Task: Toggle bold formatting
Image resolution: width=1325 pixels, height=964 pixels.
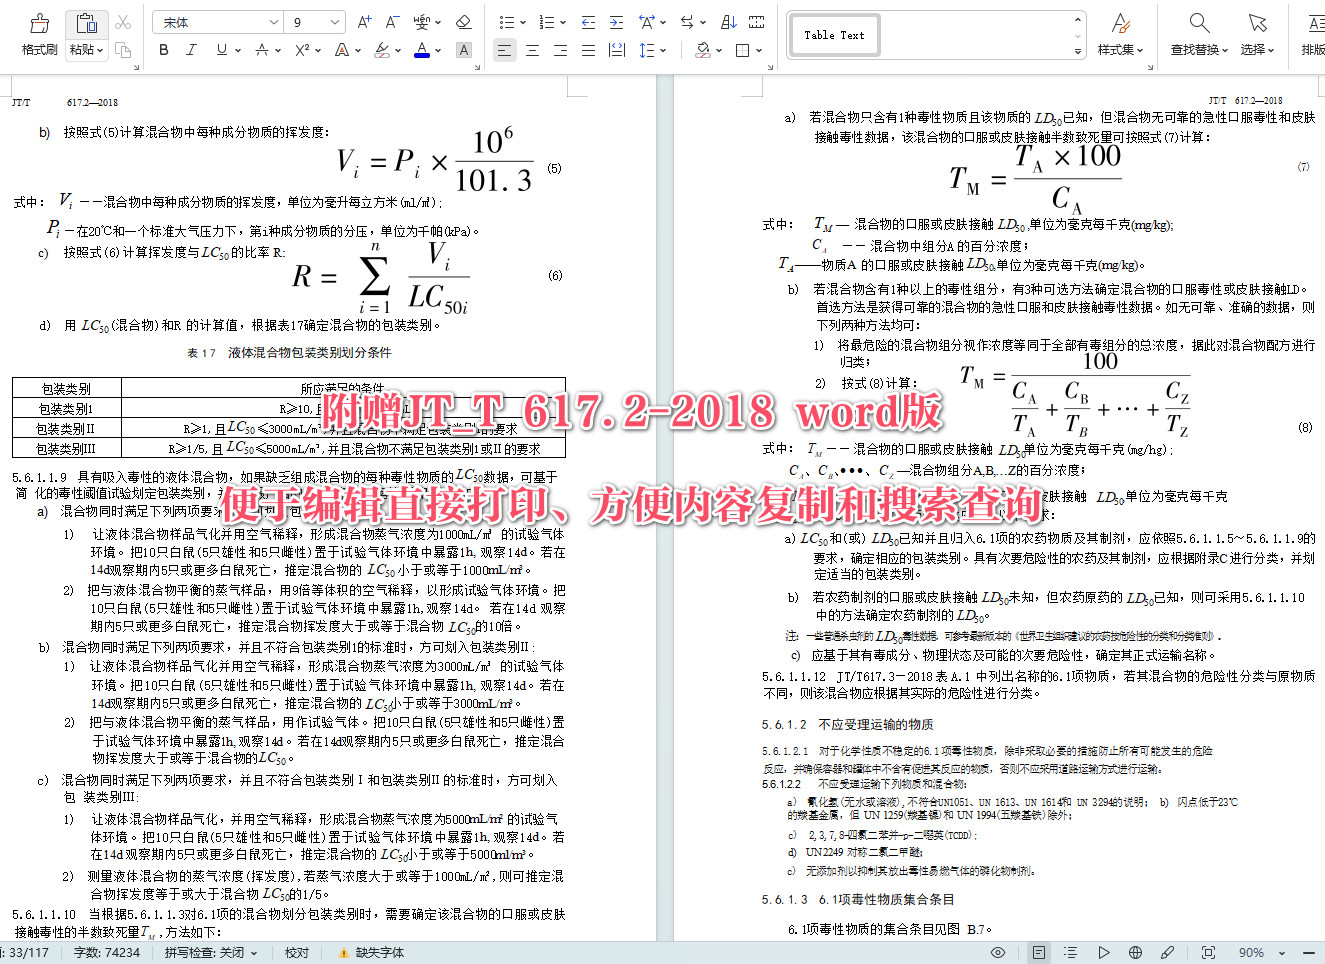Action: 163,49
